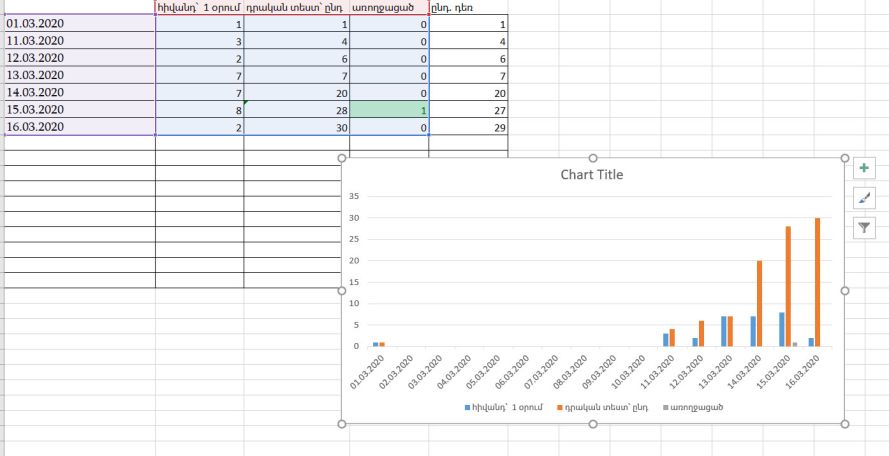This screenshot has height=456, width=889.
Task: Select the cell containing 28
Action: [297, 110]
